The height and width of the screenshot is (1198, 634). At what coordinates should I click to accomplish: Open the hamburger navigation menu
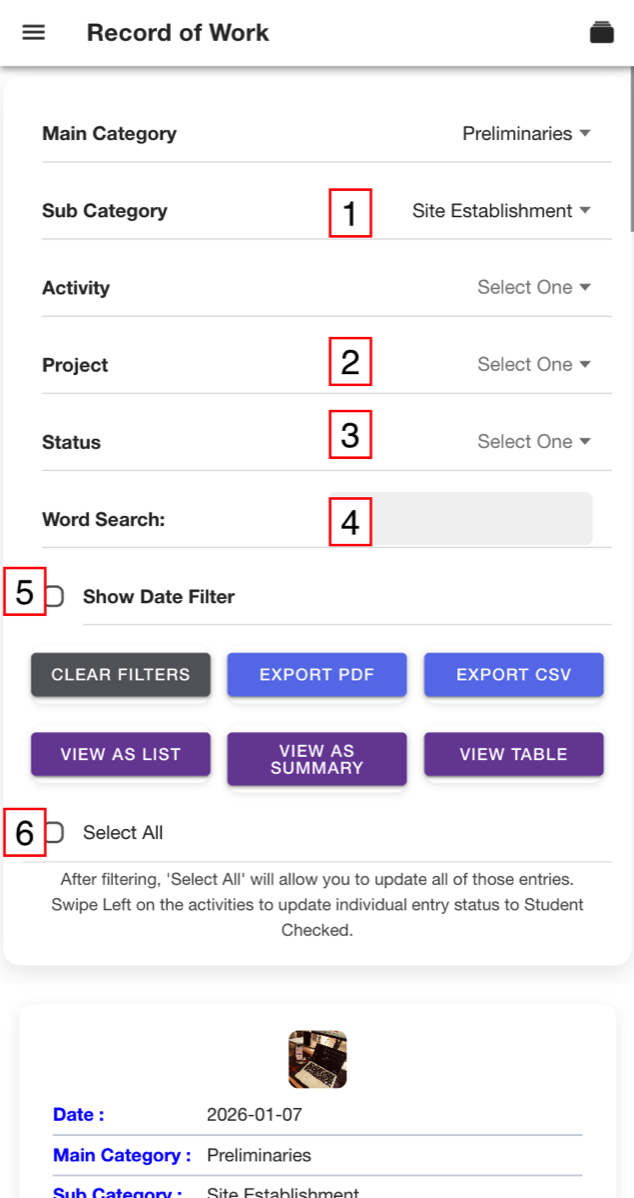[34, 33]
